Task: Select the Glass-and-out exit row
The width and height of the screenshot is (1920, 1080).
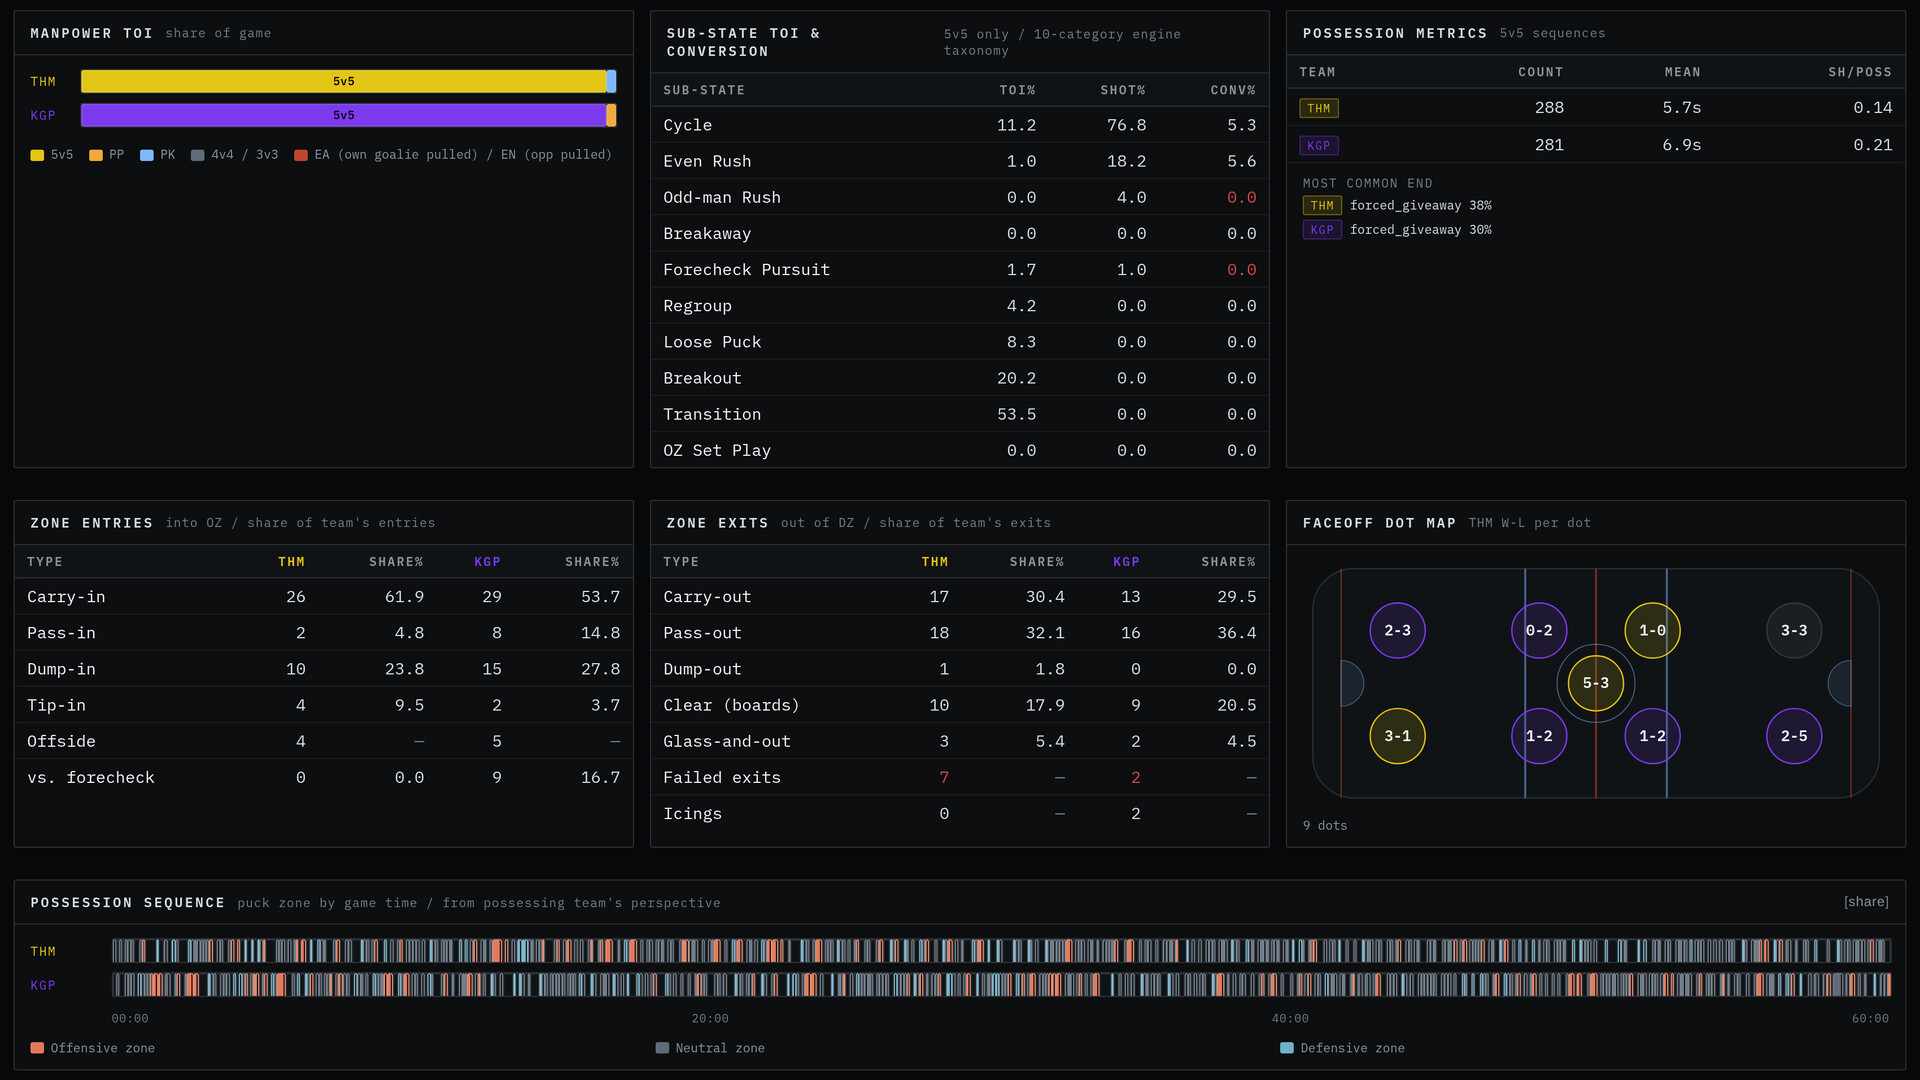Action: coord(960,741)
